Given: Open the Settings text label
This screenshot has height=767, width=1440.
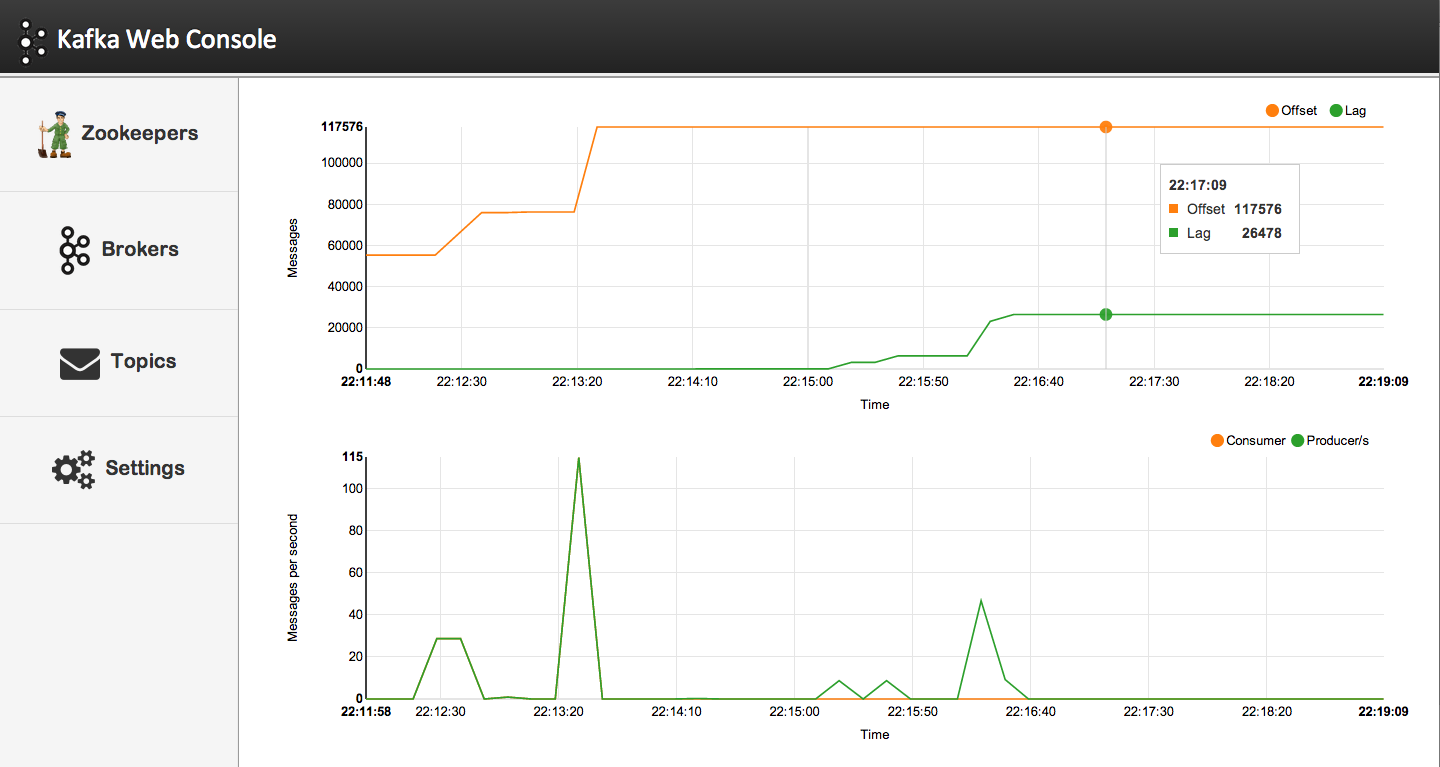Looking at the screenshot, I should [145, 469].
